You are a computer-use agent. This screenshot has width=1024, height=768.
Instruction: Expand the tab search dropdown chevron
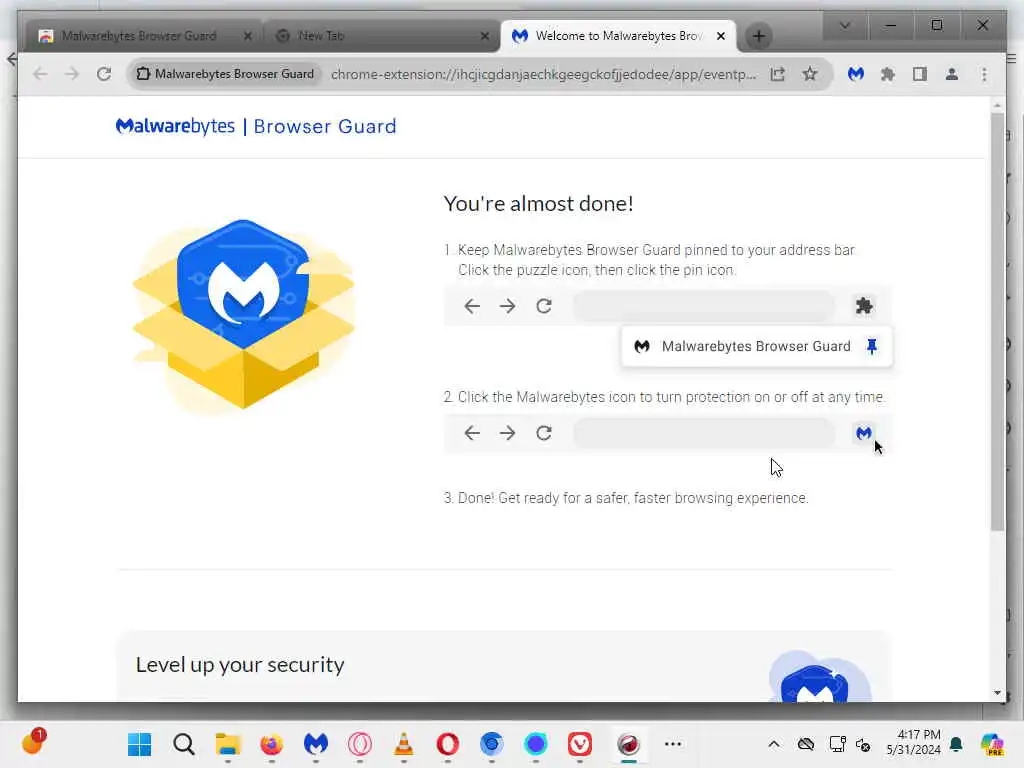pyautogui.click(x=844, y=25)
